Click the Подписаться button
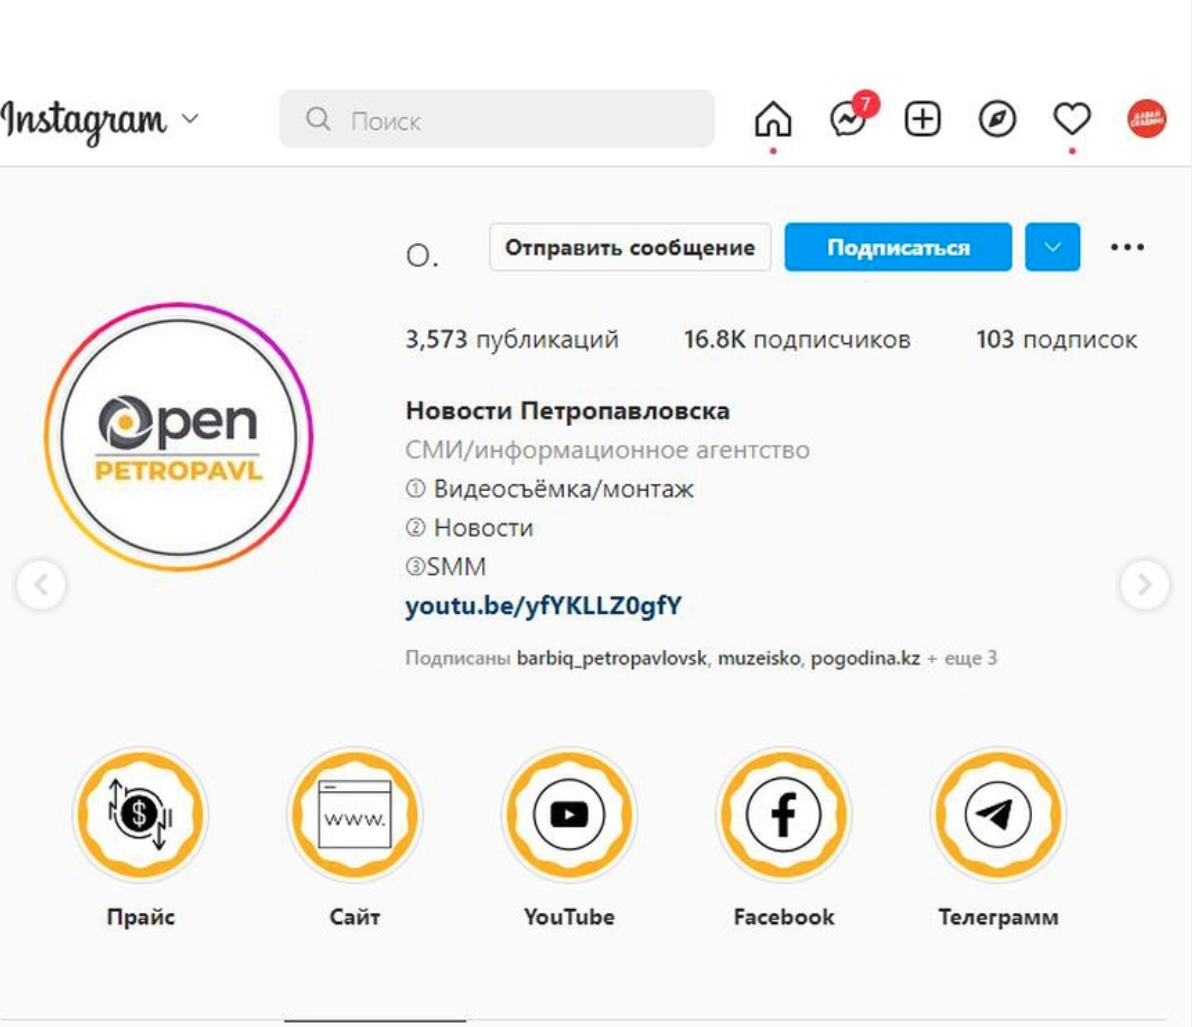The image size is (1192, 1027). 898,247
